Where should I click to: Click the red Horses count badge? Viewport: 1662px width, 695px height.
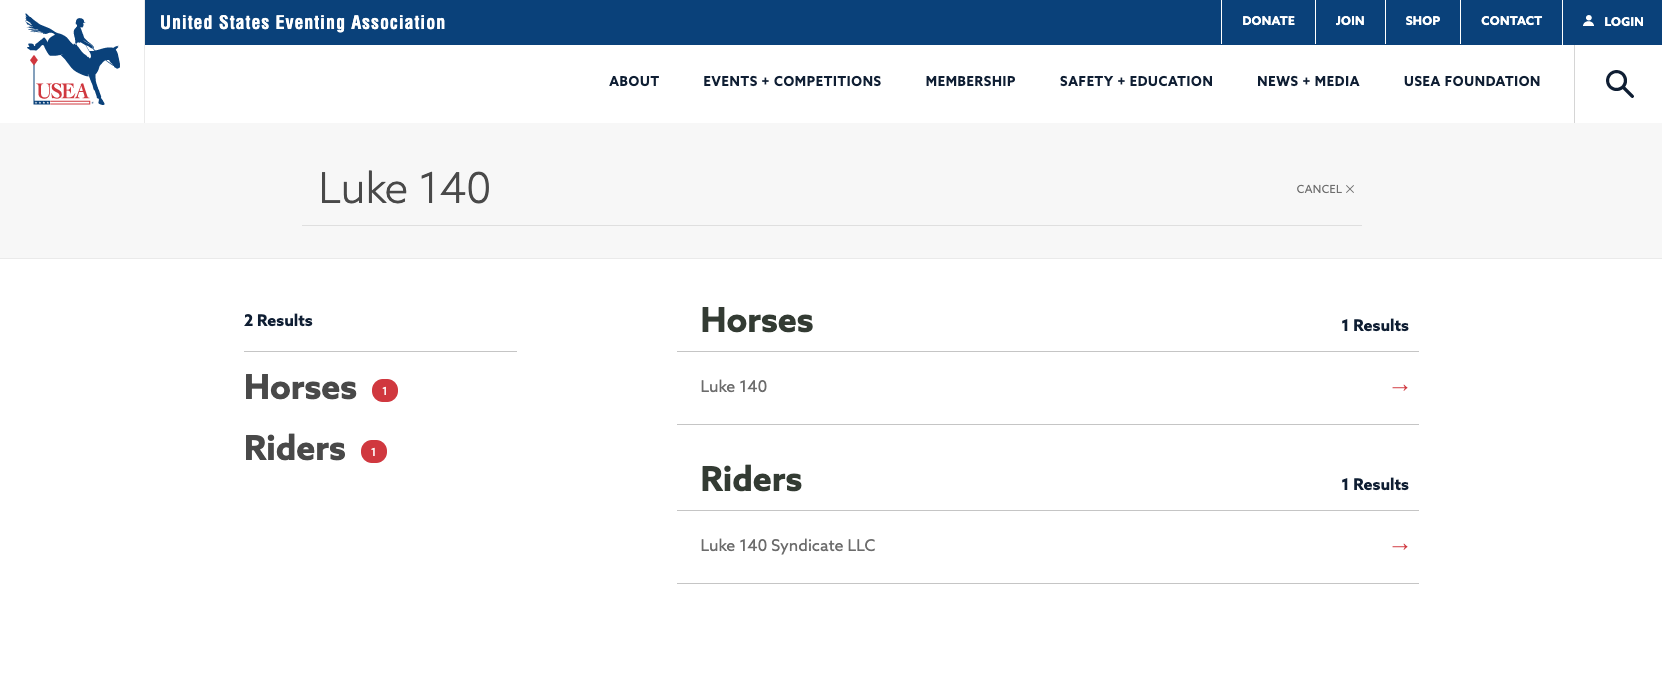(x=385, y=391)
